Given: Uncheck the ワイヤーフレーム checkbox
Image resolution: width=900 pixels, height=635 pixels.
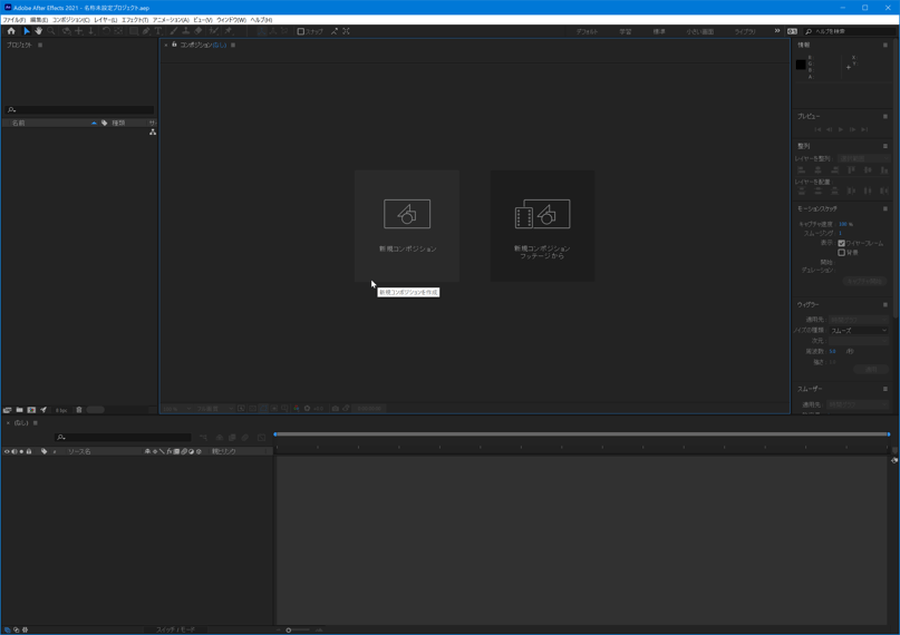Looking at the screenshot, I should [842, 242].
